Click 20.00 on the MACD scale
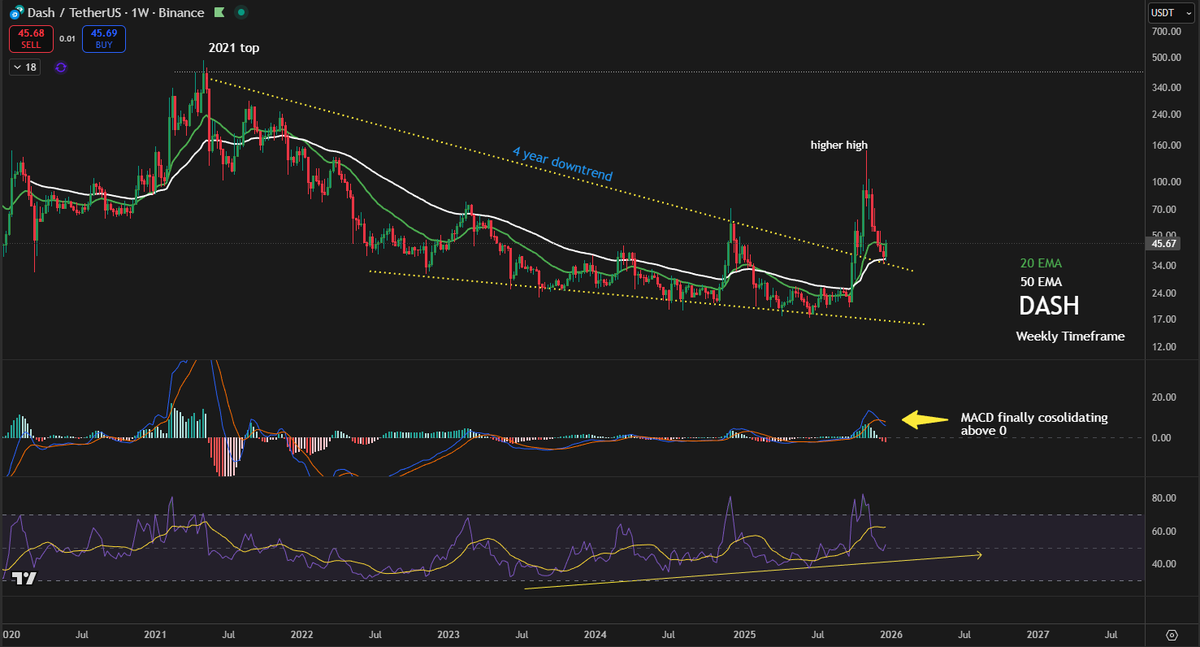This screenshot has height=647, width=1200. [1165, 397]
